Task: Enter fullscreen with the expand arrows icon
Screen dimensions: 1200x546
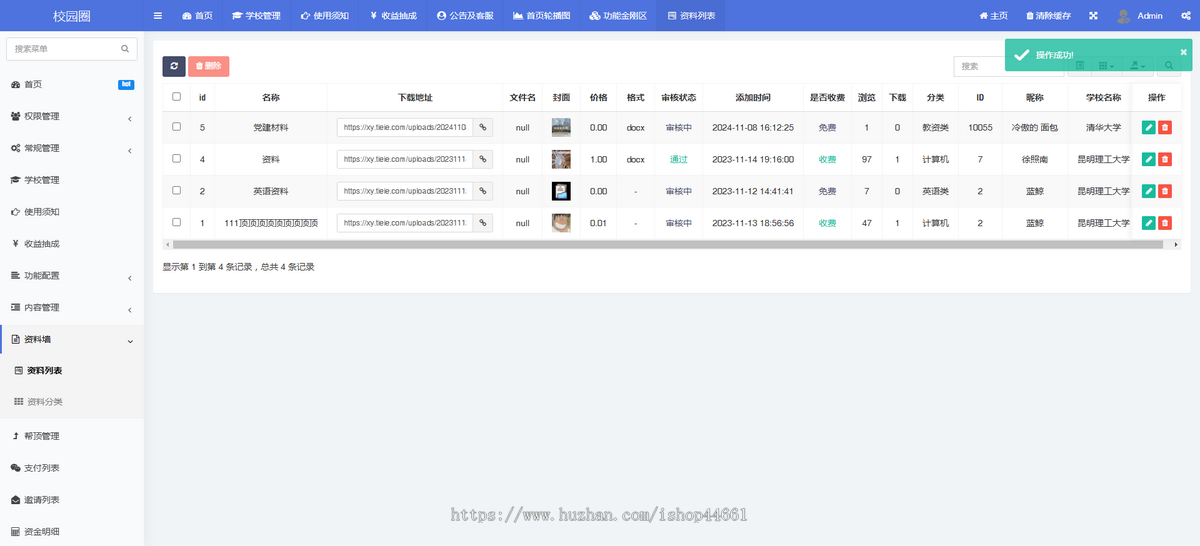Action: tap(1093, 16)
